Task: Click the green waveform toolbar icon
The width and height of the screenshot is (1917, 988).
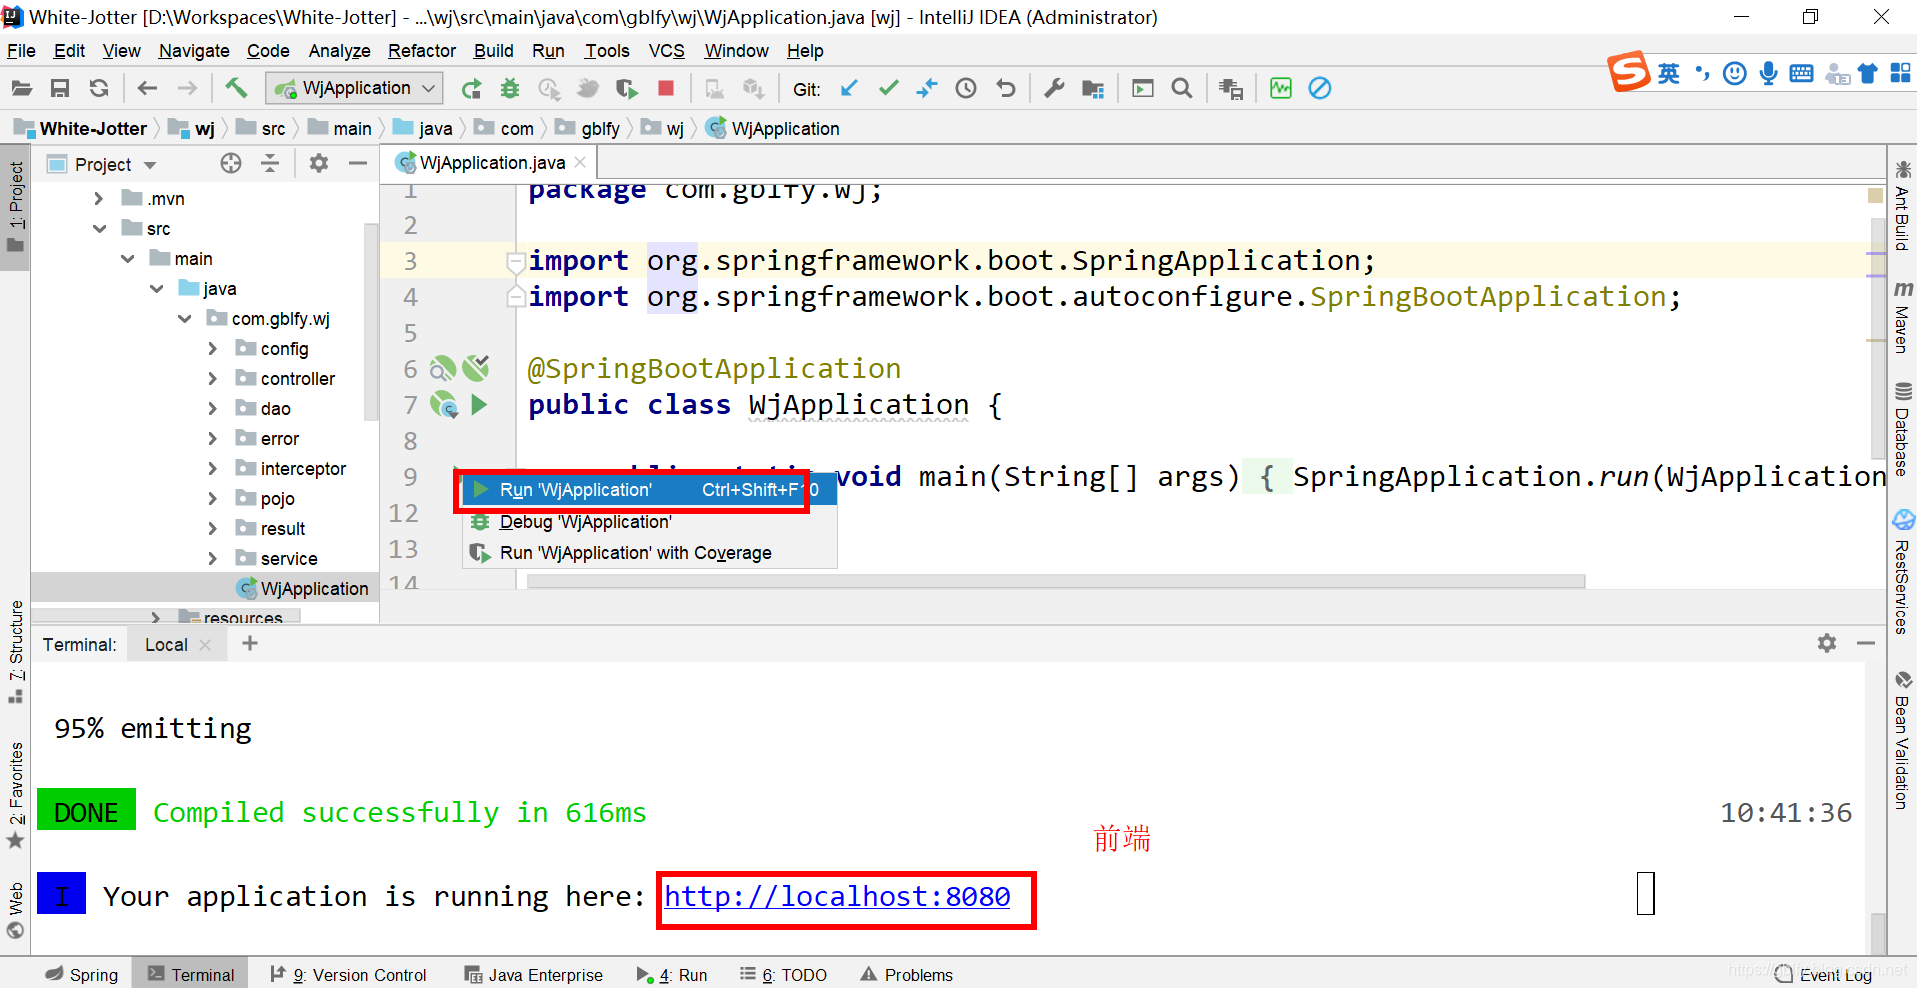Action: click(1281, 88)
